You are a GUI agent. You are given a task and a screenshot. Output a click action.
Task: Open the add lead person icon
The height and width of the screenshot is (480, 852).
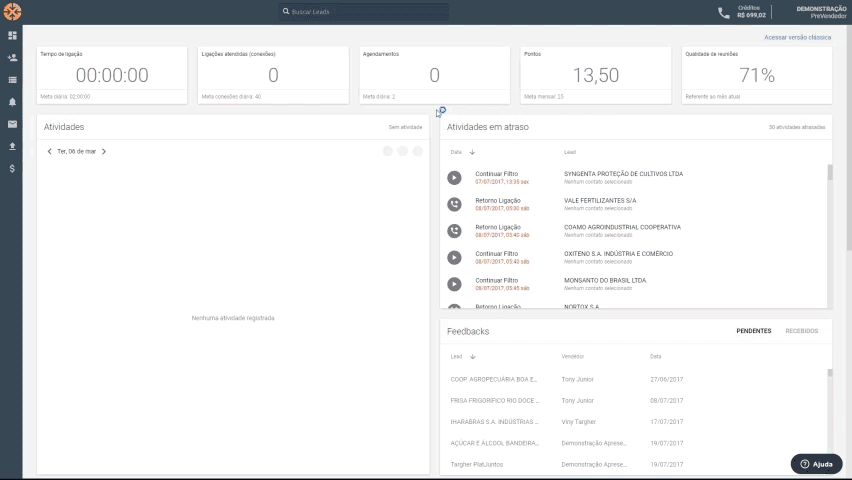(12, 58)
